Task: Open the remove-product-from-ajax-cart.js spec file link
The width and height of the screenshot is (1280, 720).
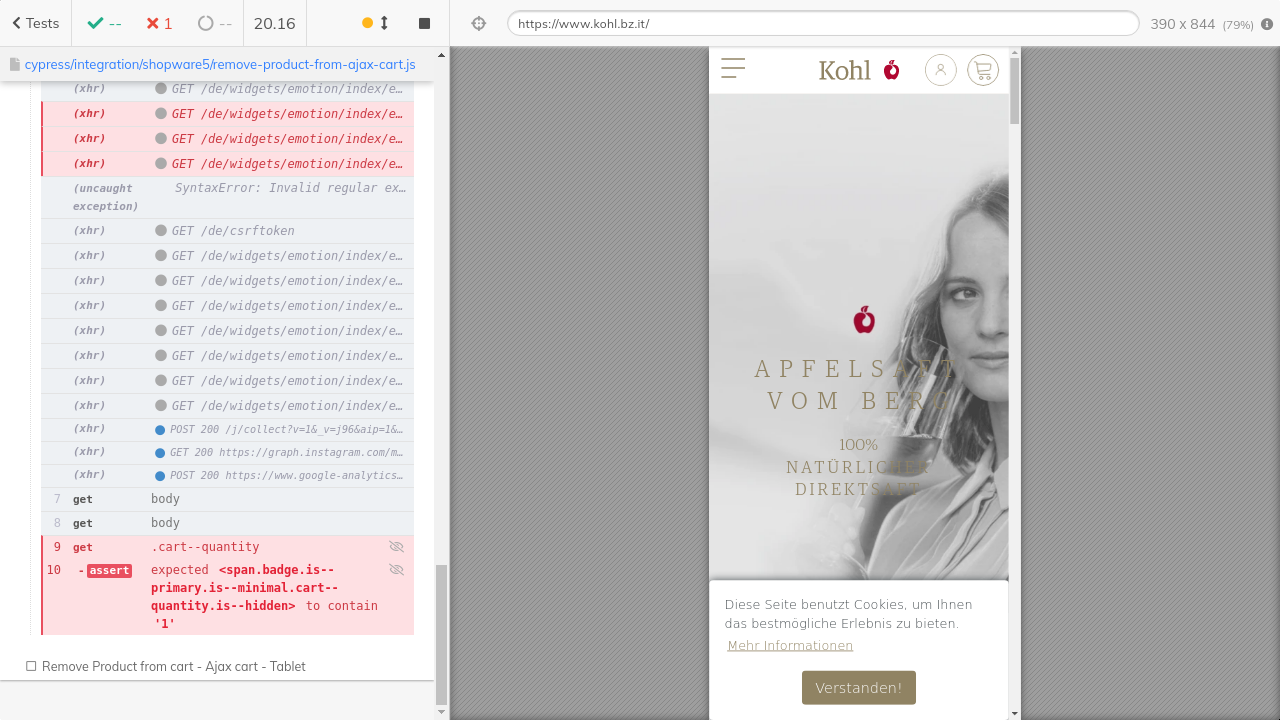Action: click(x=219, y=64)
